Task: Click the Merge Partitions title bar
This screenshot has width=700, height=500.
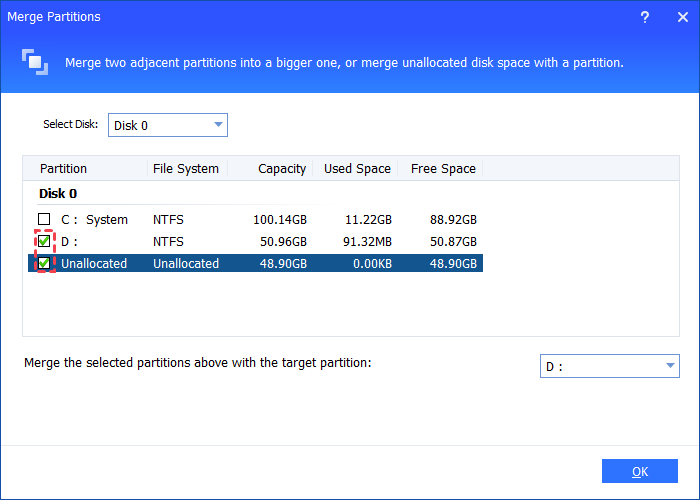Action: (x=300, y=17)
